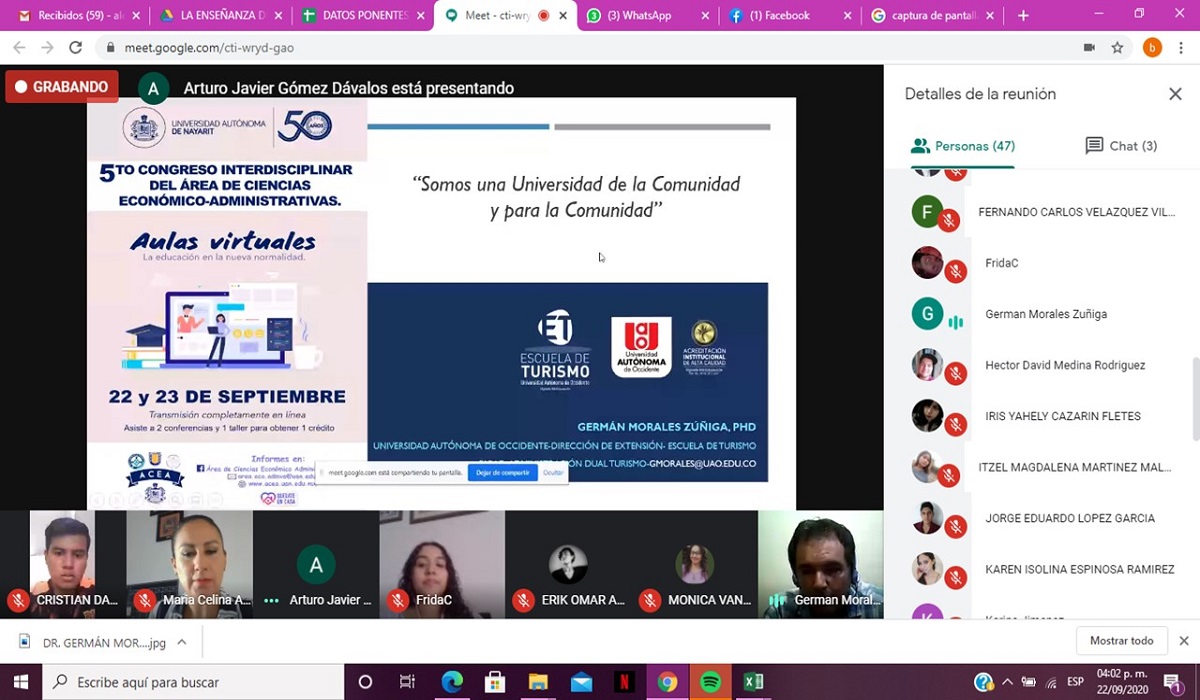Select KAREN ISOLINA ESPINOSA RAMIREZ participant
Viewport: 1200px width, 700px height.
pos(1042,569)
